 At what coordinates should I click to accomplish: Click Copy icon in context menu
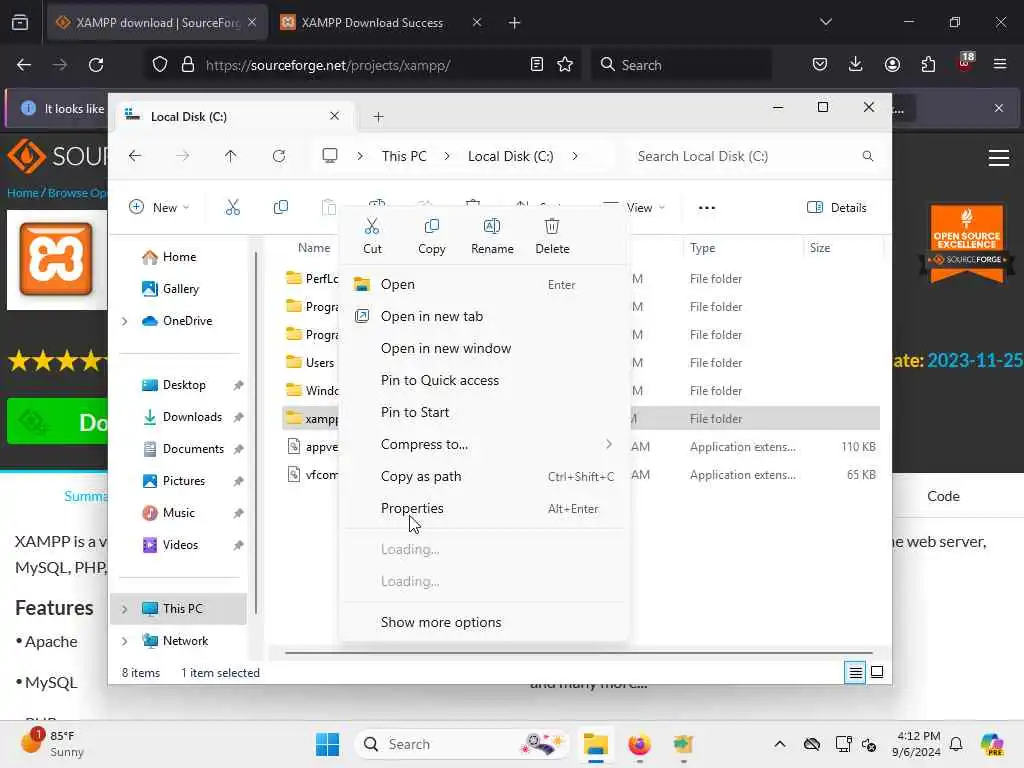coord(431,236)
